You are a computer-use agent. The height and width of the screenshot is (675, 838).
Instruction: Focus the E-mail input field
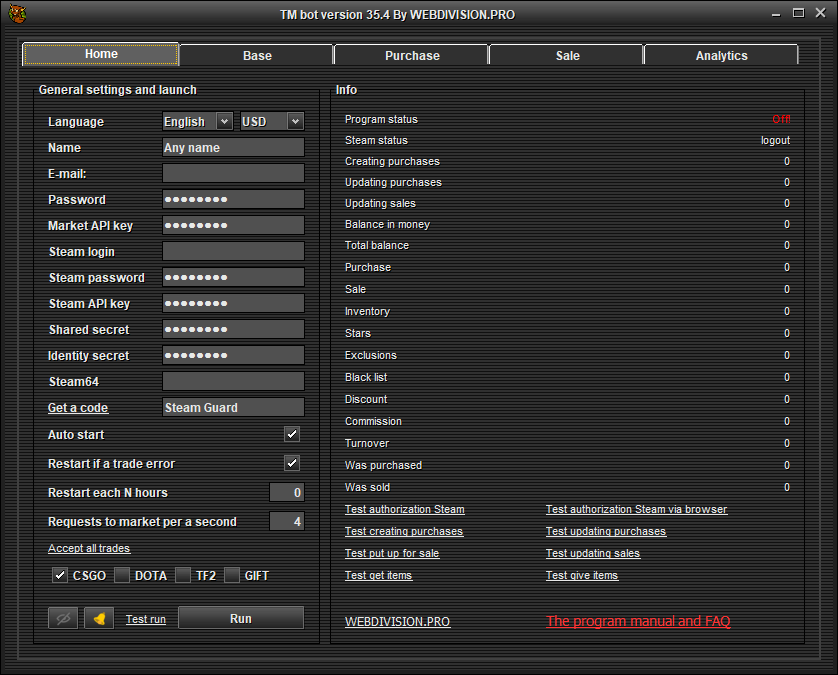[x=233, y=173]
